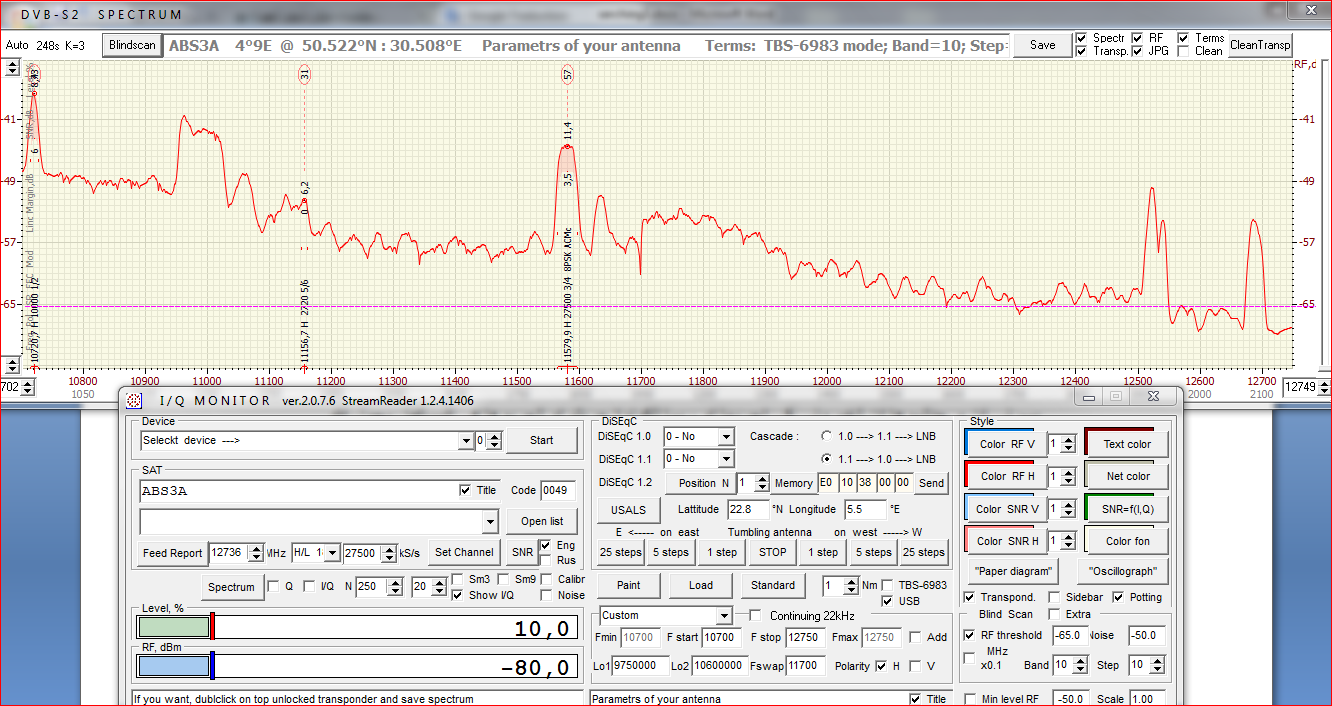Enable the Clean checkbox
This screenshot has width=1332, height=706.
(1184, 51)
